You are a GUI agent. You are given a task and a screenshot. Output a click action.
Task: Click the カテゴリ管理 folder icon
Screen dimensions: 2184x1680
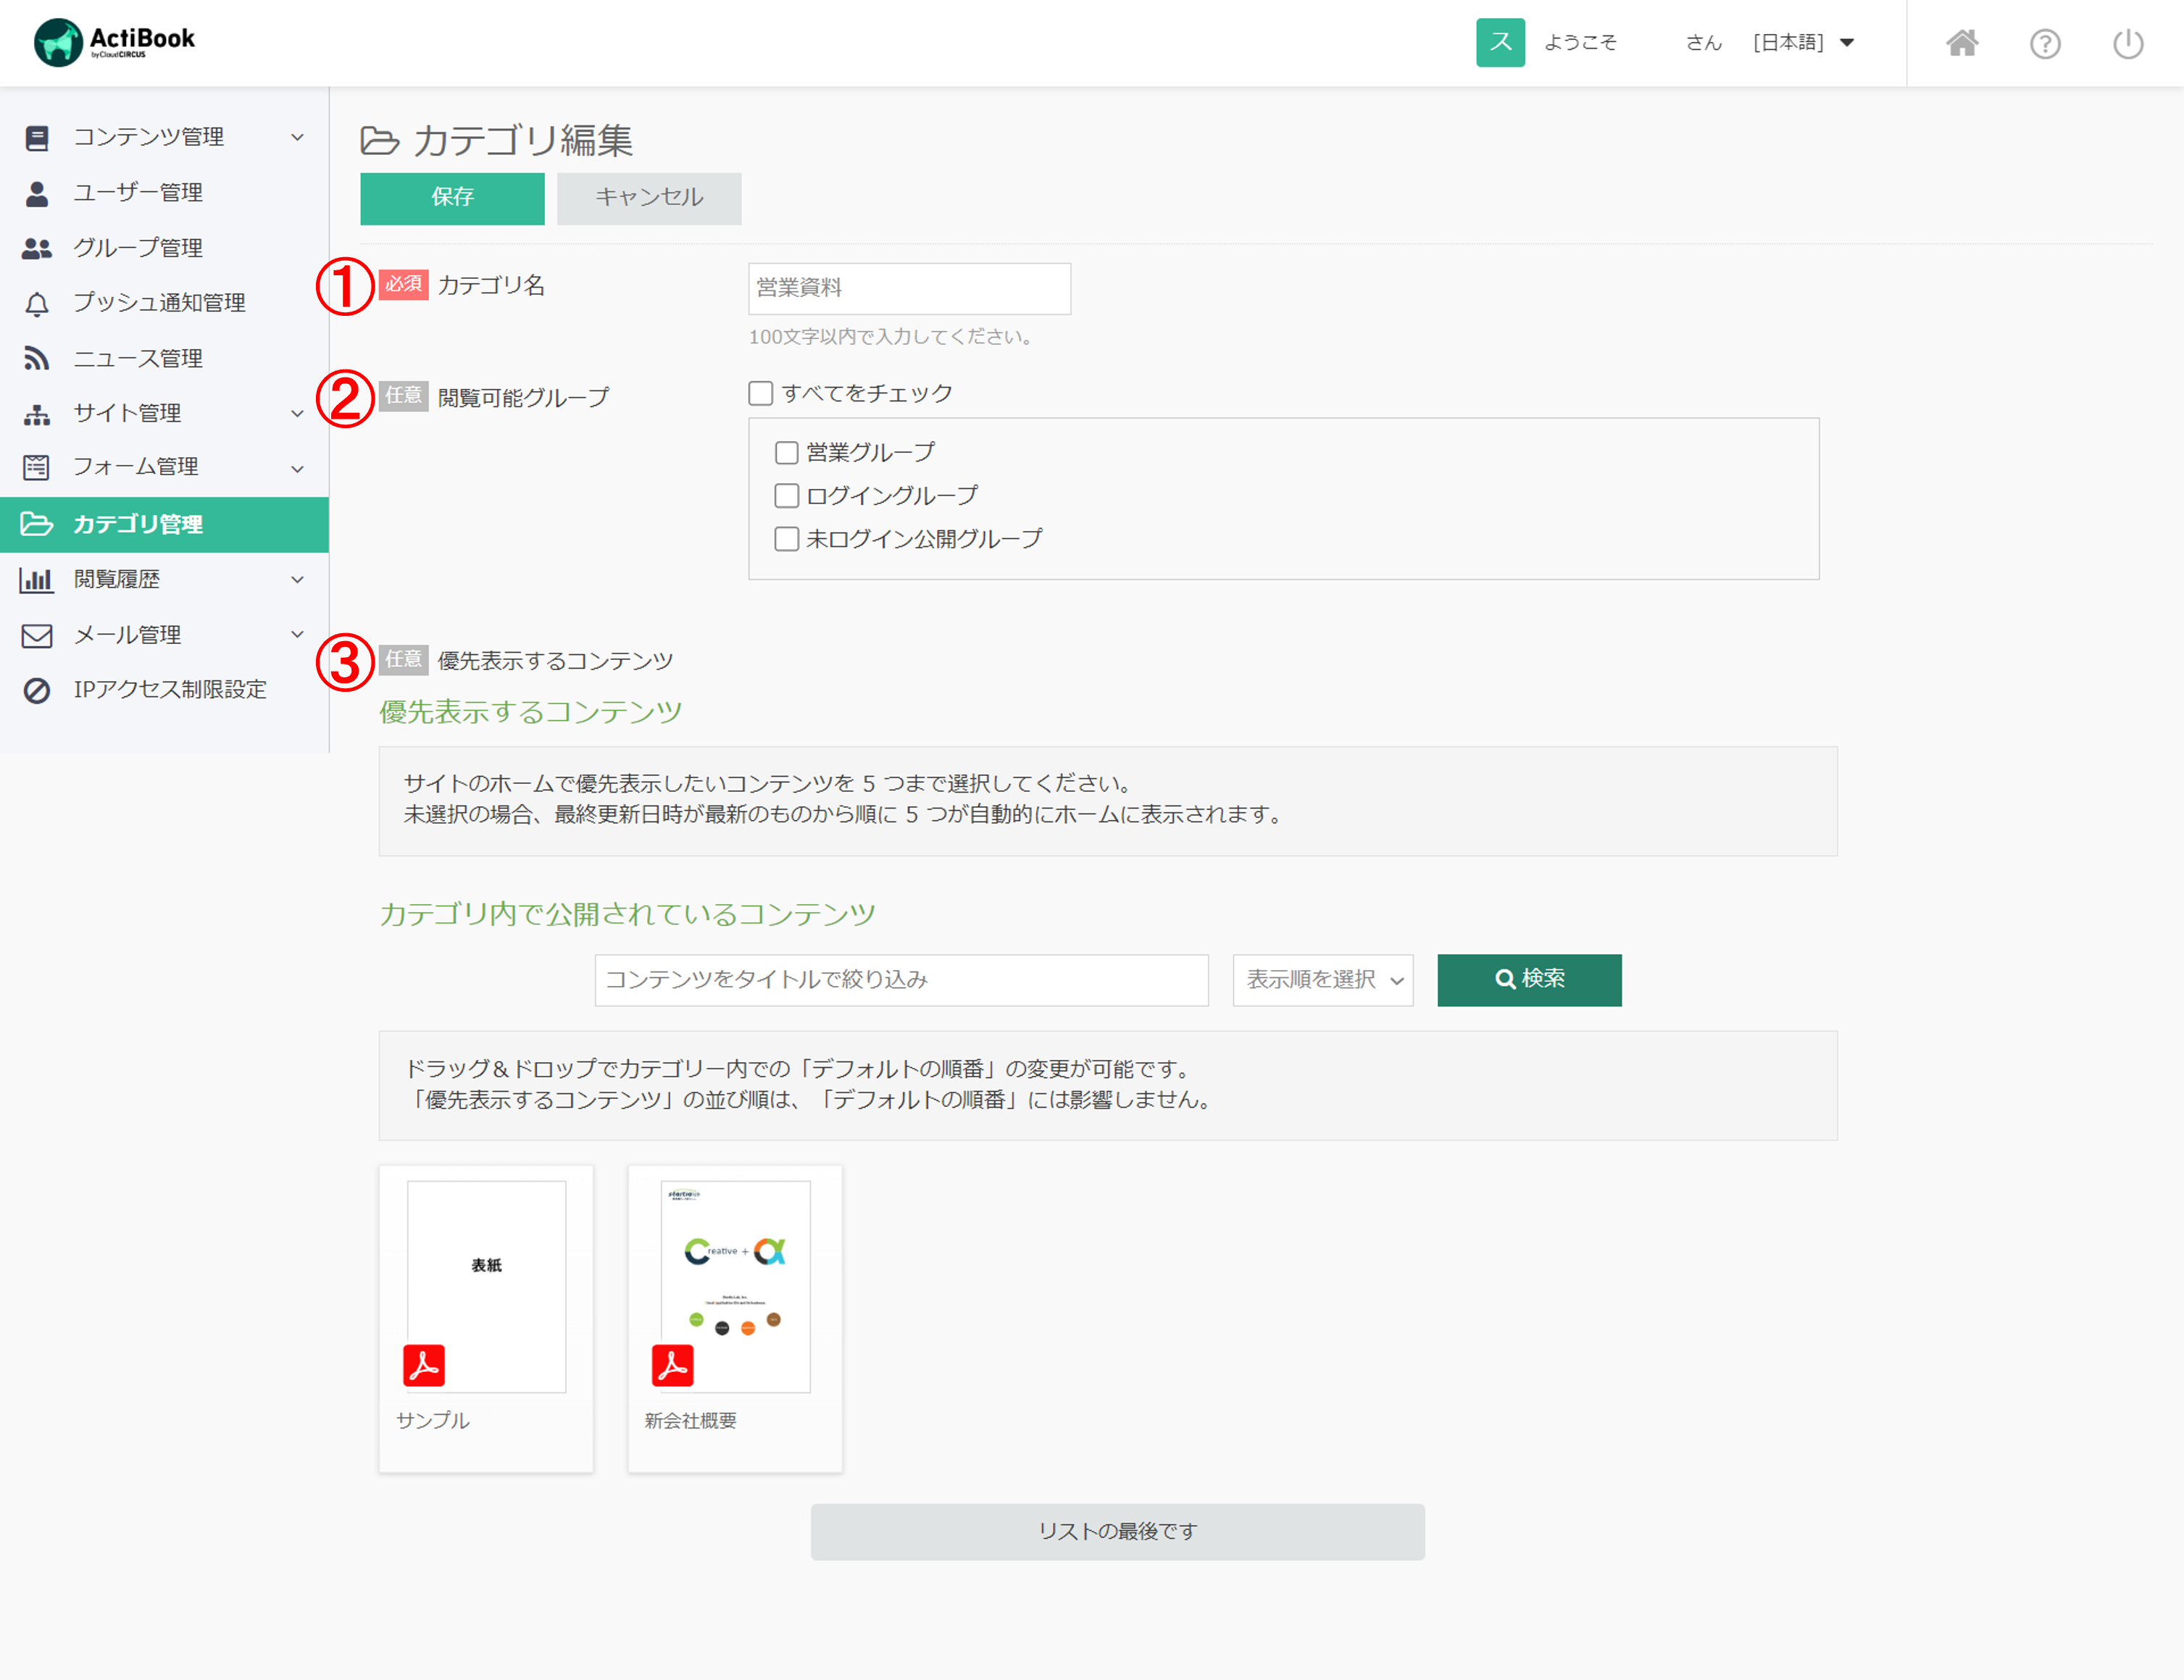pyautogui.click(x=37, y=524)
